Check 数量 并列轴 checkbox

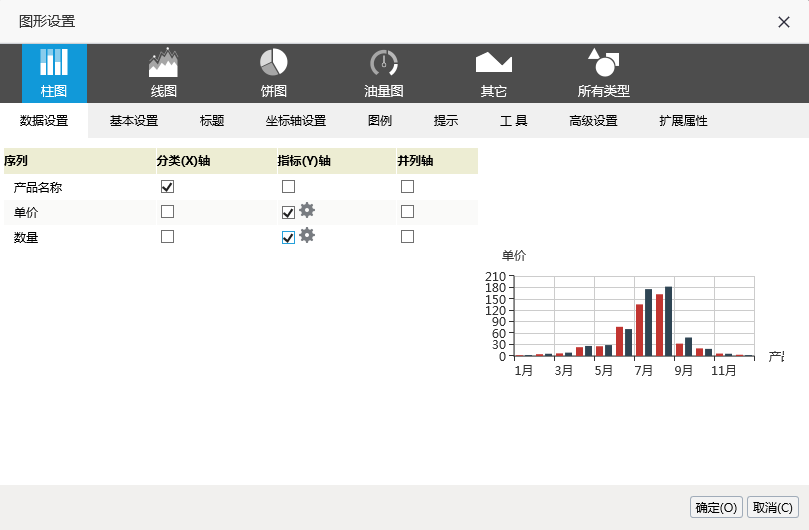407,236
